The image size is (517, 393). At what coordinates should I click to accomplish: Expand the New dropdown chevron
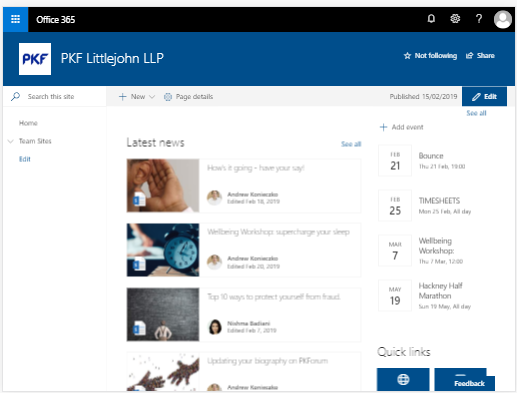click(152, 97)
